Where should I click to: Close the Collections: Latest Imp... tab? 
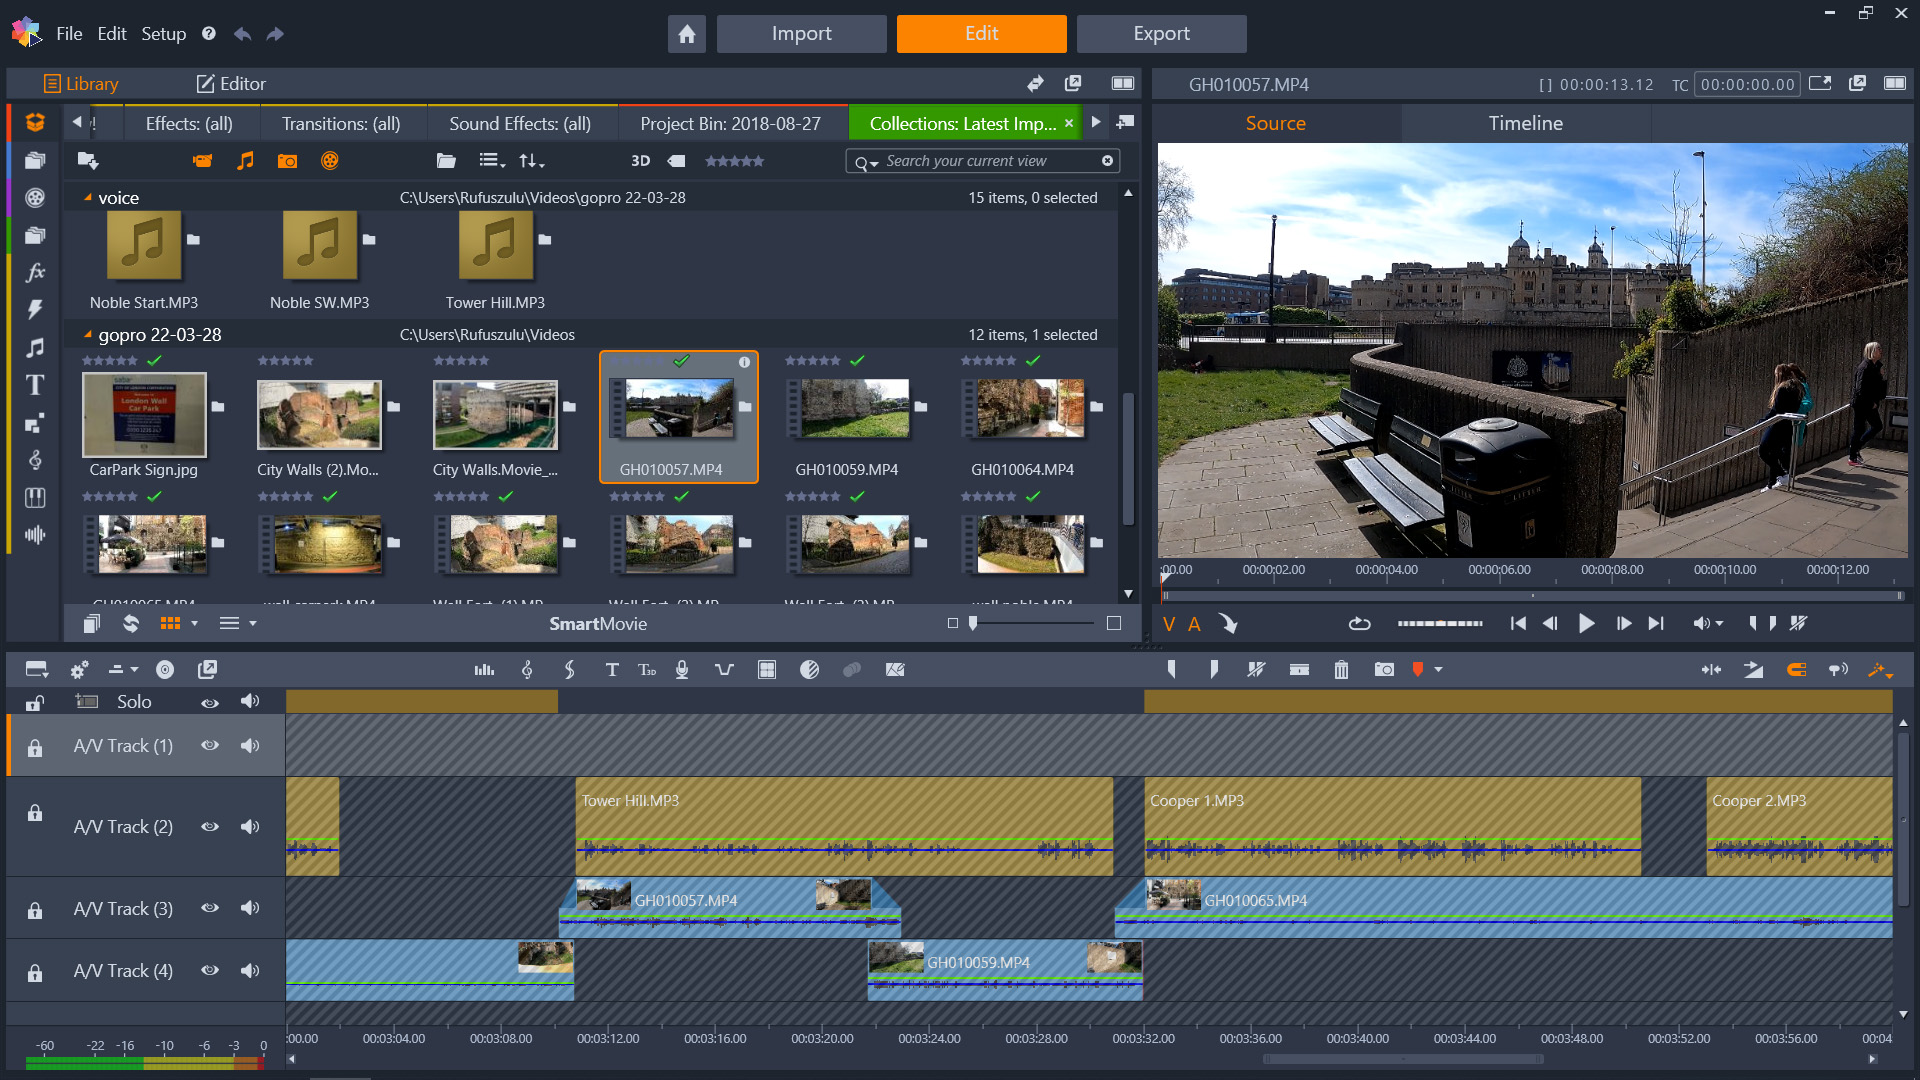(x=1069, y=123)
